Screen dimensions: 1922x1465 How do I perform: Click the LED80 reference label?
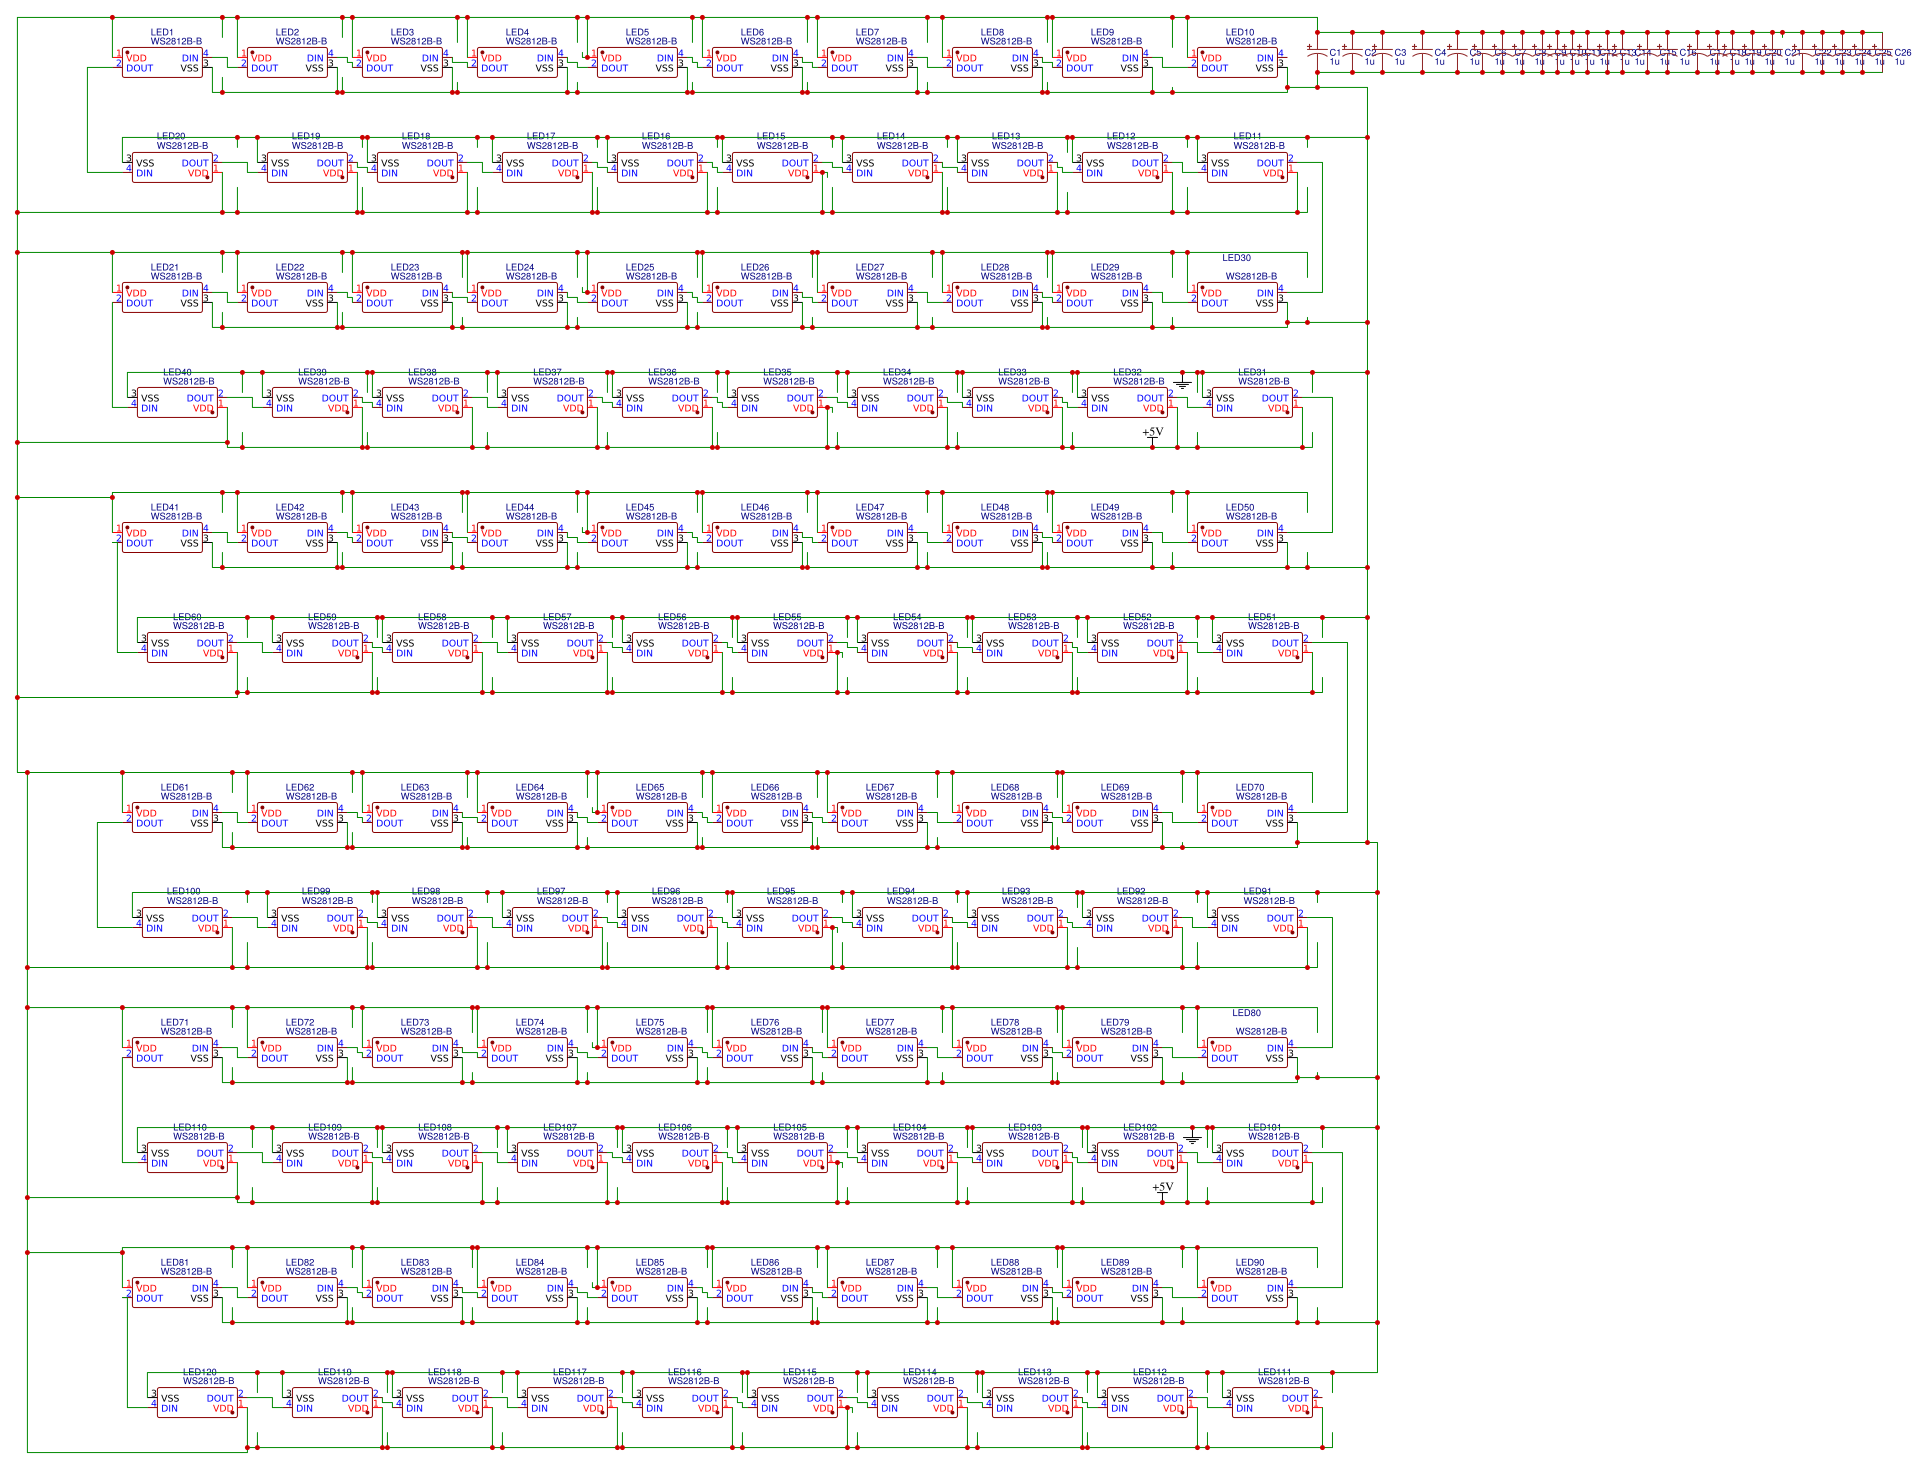click(x=1246, y=1013)
